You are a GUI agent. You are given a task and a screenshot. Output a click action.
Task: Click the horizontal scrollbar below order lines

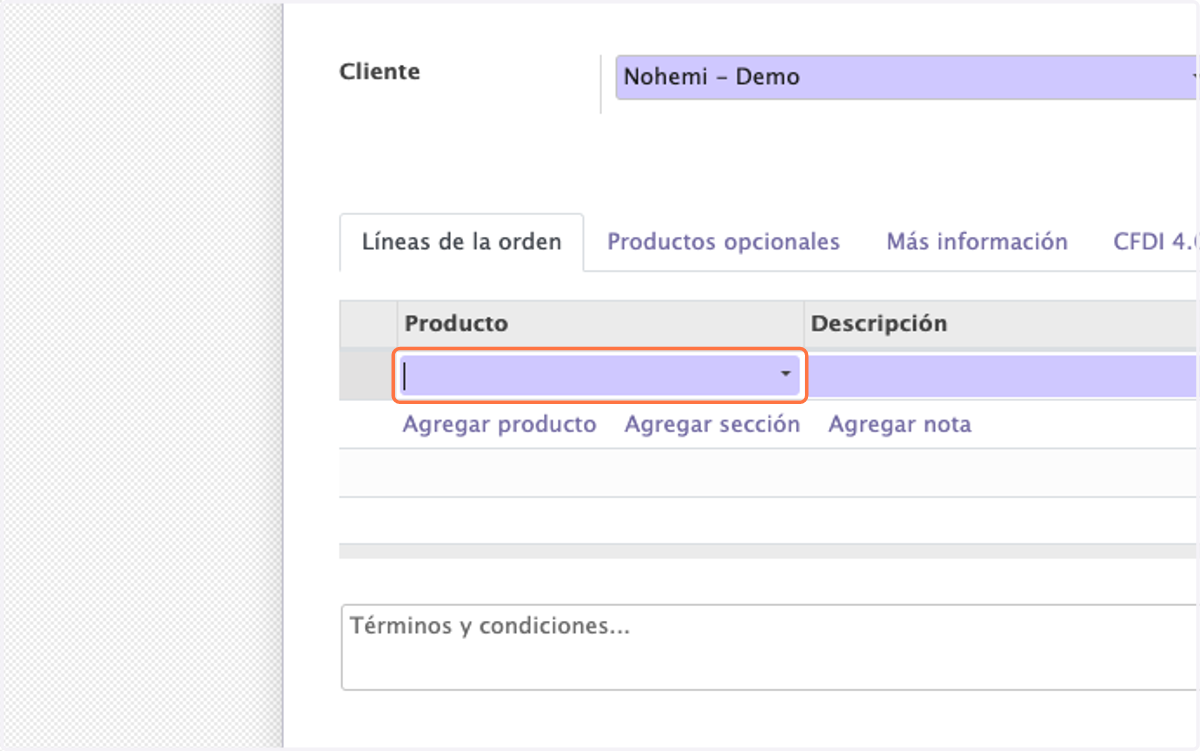(769, 551)
